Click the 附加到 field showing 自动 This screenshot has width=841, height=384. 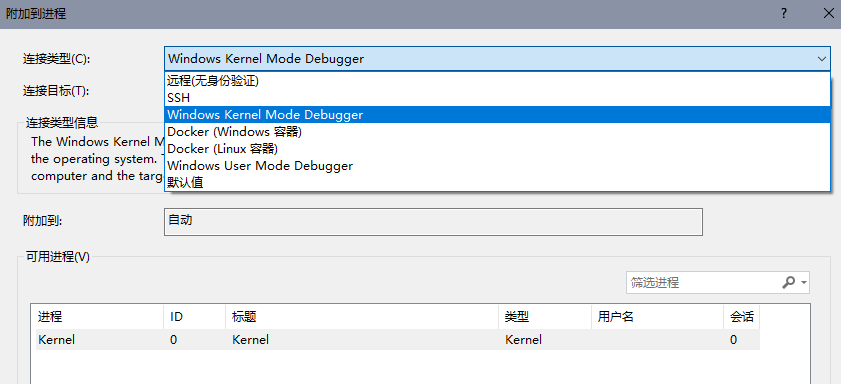433,222
